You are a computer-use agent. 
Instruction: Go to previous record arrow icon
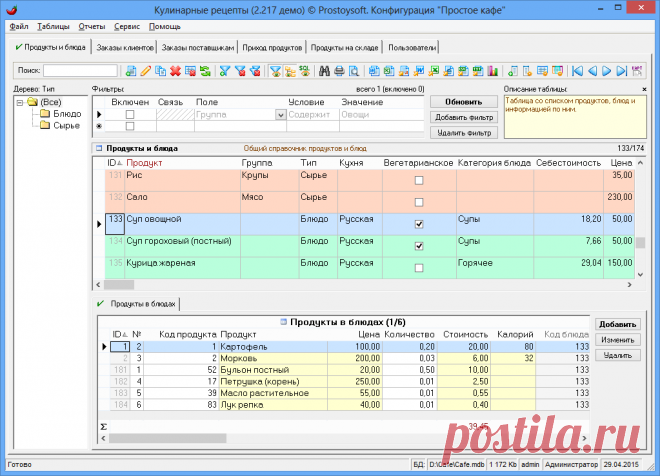point(592,71)
